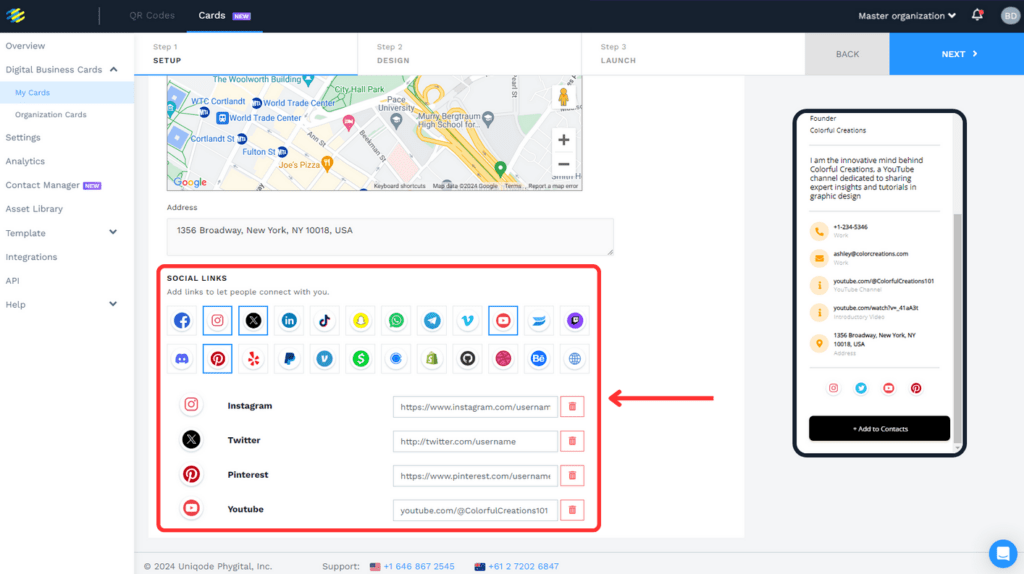Add a Dribbble social link

pos(503,359)
